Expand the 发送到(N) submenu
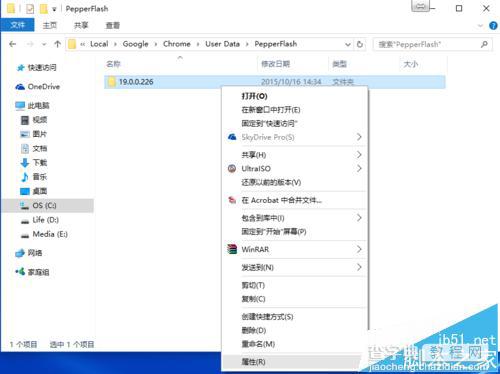This screenshot has width=500, height=374. pyautogui.click(x=295, y=267)
